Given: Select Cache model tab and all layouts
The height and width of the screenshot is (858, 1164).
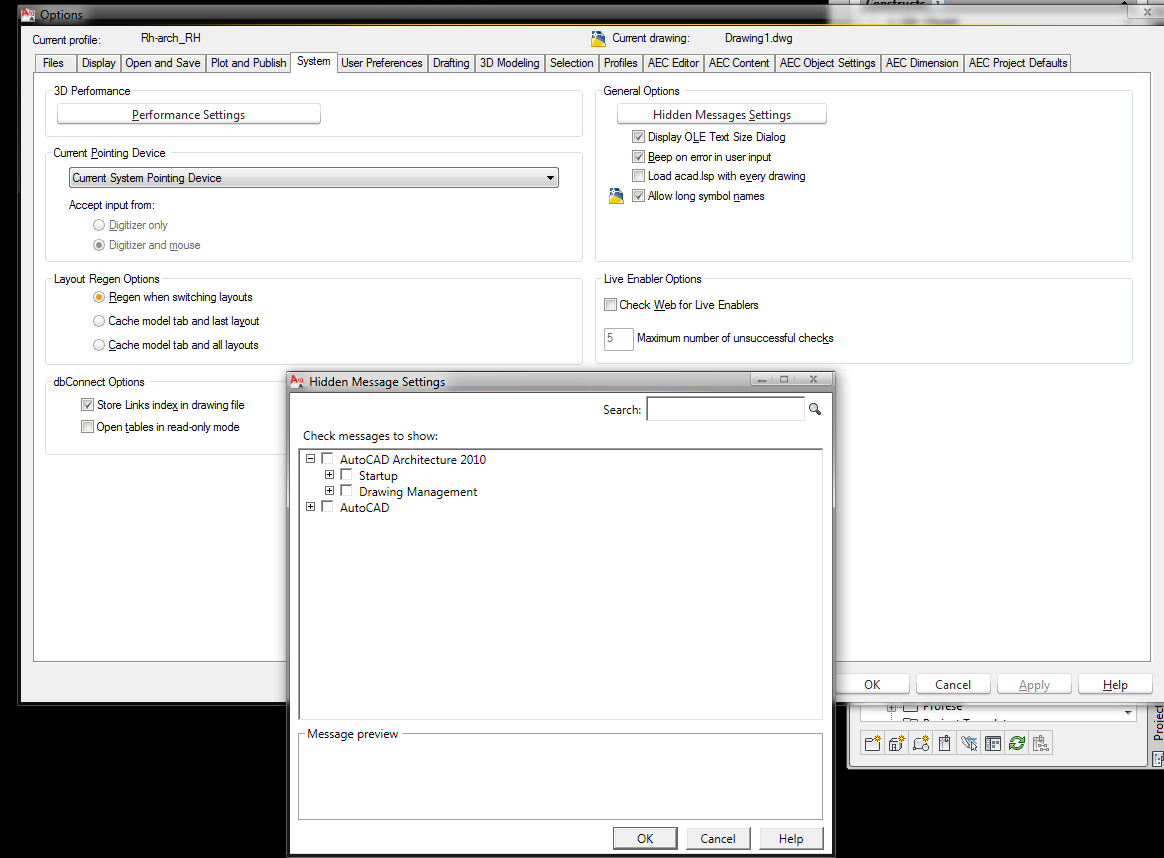Looking at the screenshot, I should point(99,345).
